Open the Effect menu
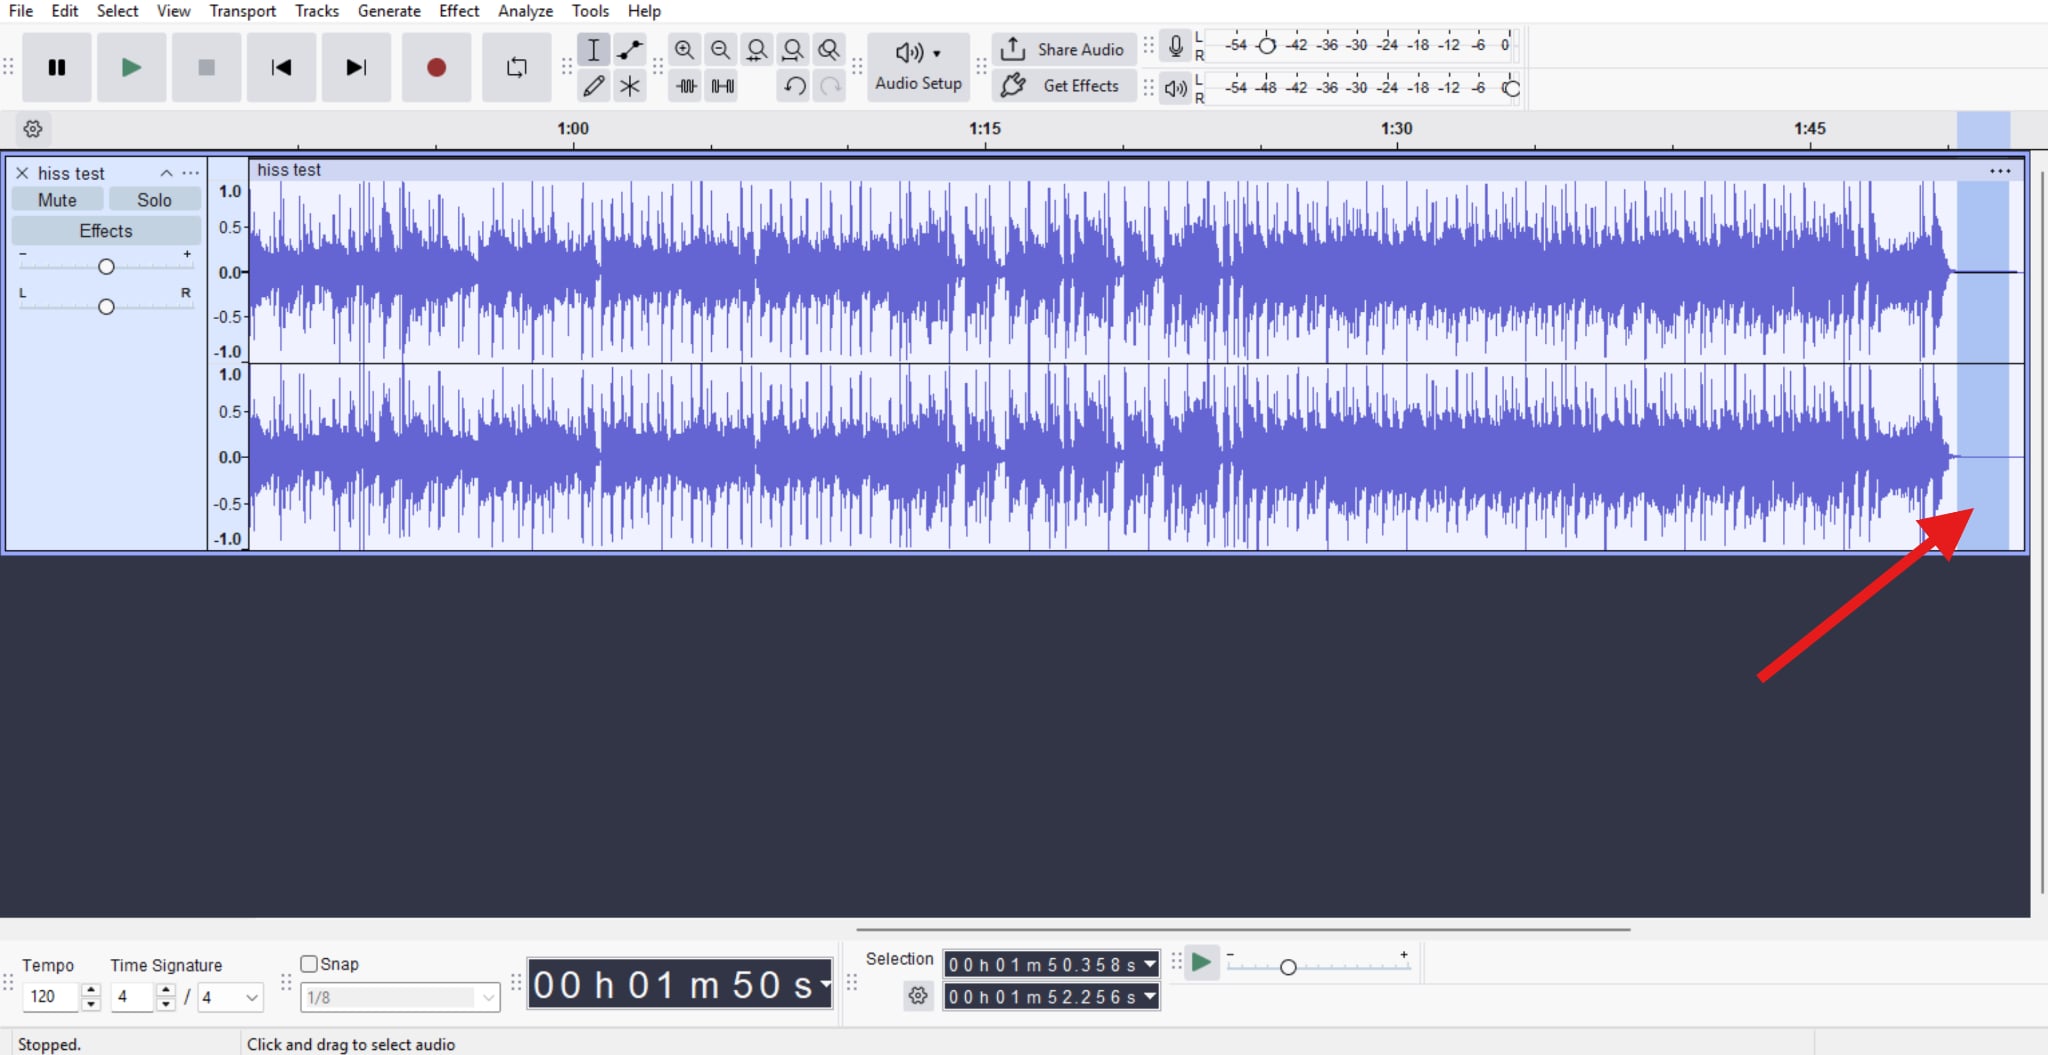Viewport: 2048px width, 1055px height. tap(458, 11)
